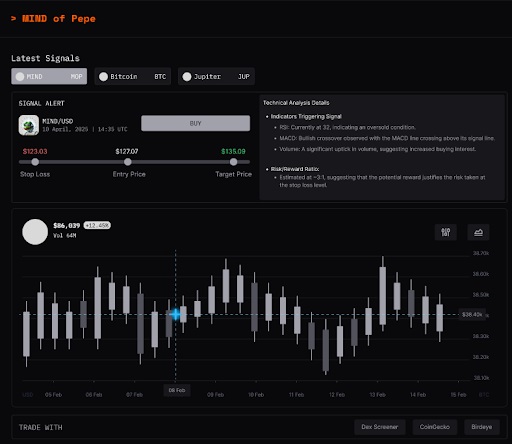The height and width of the screenshot is (444, 512).
Task: Open Dex Screener trading link
Action: coord(380,427)
